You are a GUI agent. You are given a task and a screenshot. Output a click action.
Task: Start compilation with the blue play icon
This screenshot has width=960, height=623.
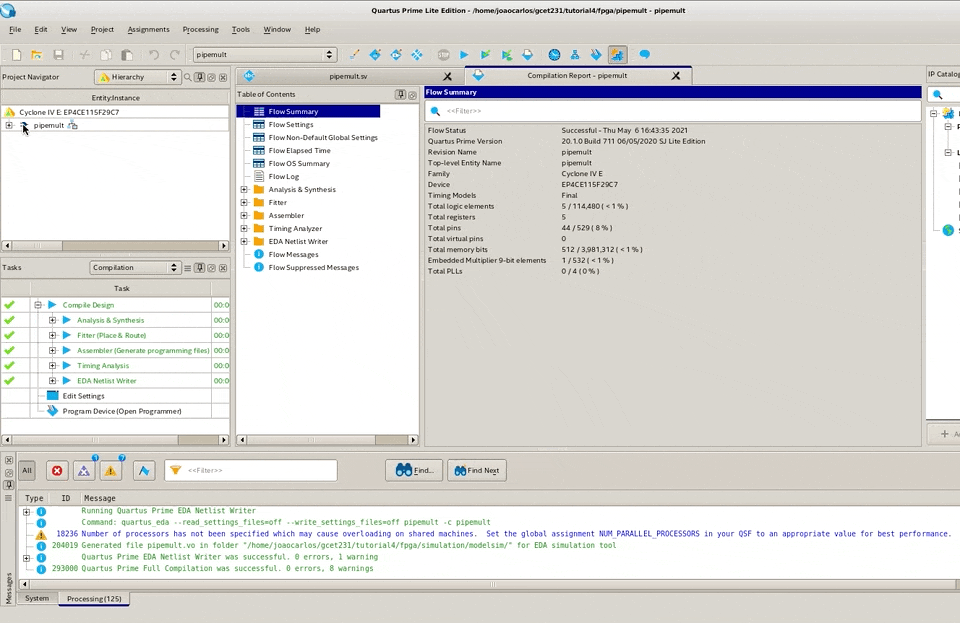coord(464,55)
